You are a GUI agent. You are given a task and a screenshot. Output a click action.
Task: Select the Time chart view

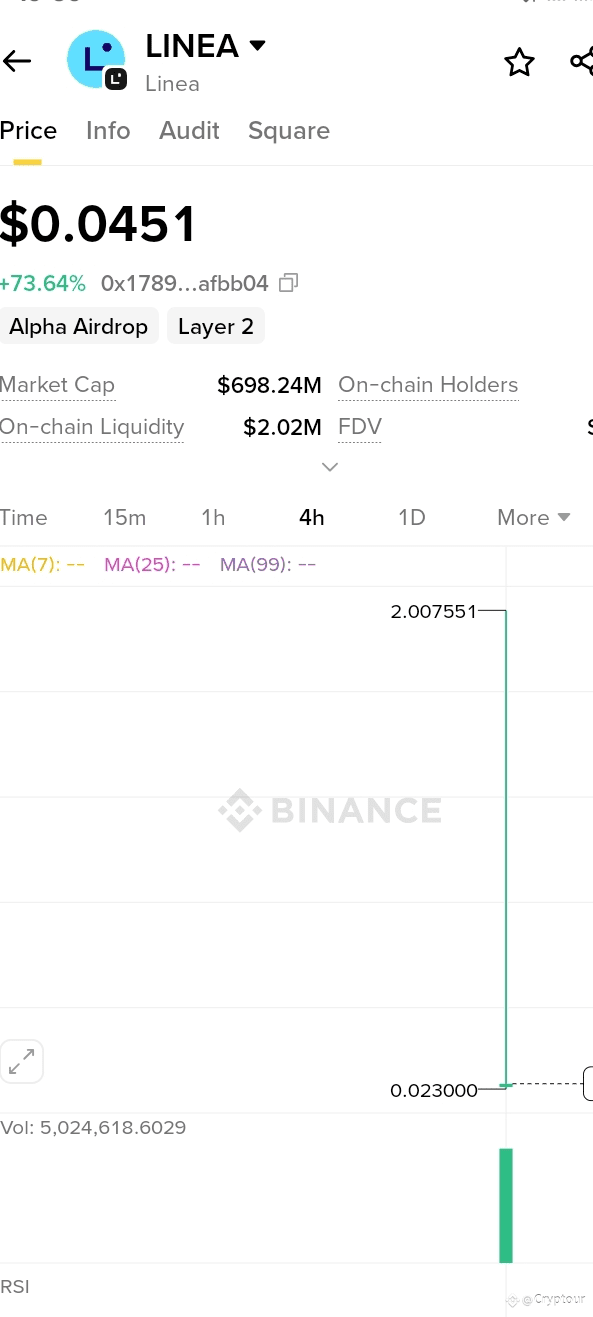pos(24,517)
